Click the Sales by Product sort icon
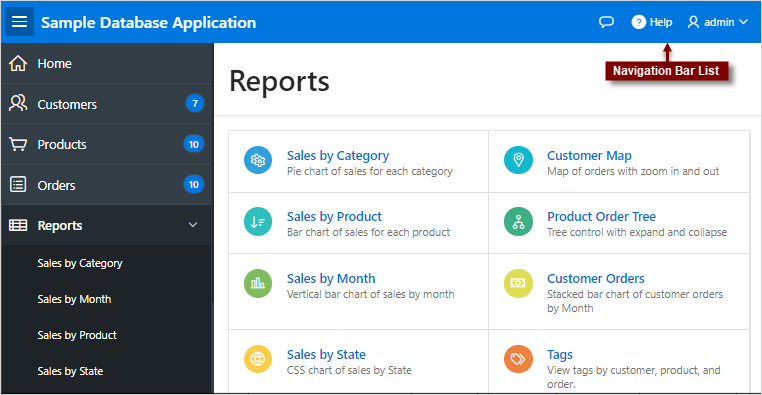 (258, 222)
